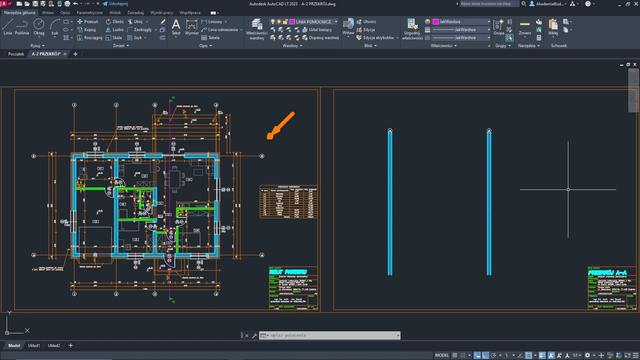Insert text with the Tekst tool
Image resolution: width=640 pixels, height=360 pixels.
pos(176,27)
